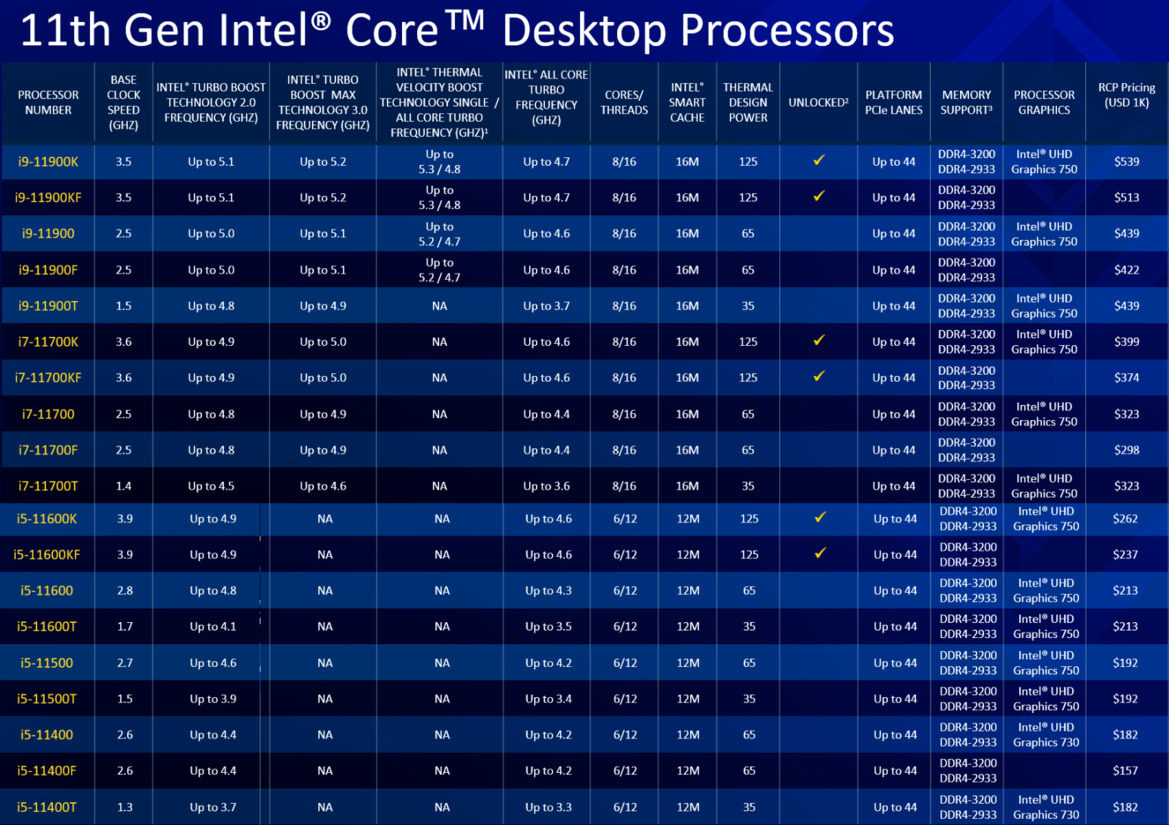The image size is (1169, 825).
Task: Click the $298 price for i7-11700F
Action: pyautogui.click(x=1127, y=450)
